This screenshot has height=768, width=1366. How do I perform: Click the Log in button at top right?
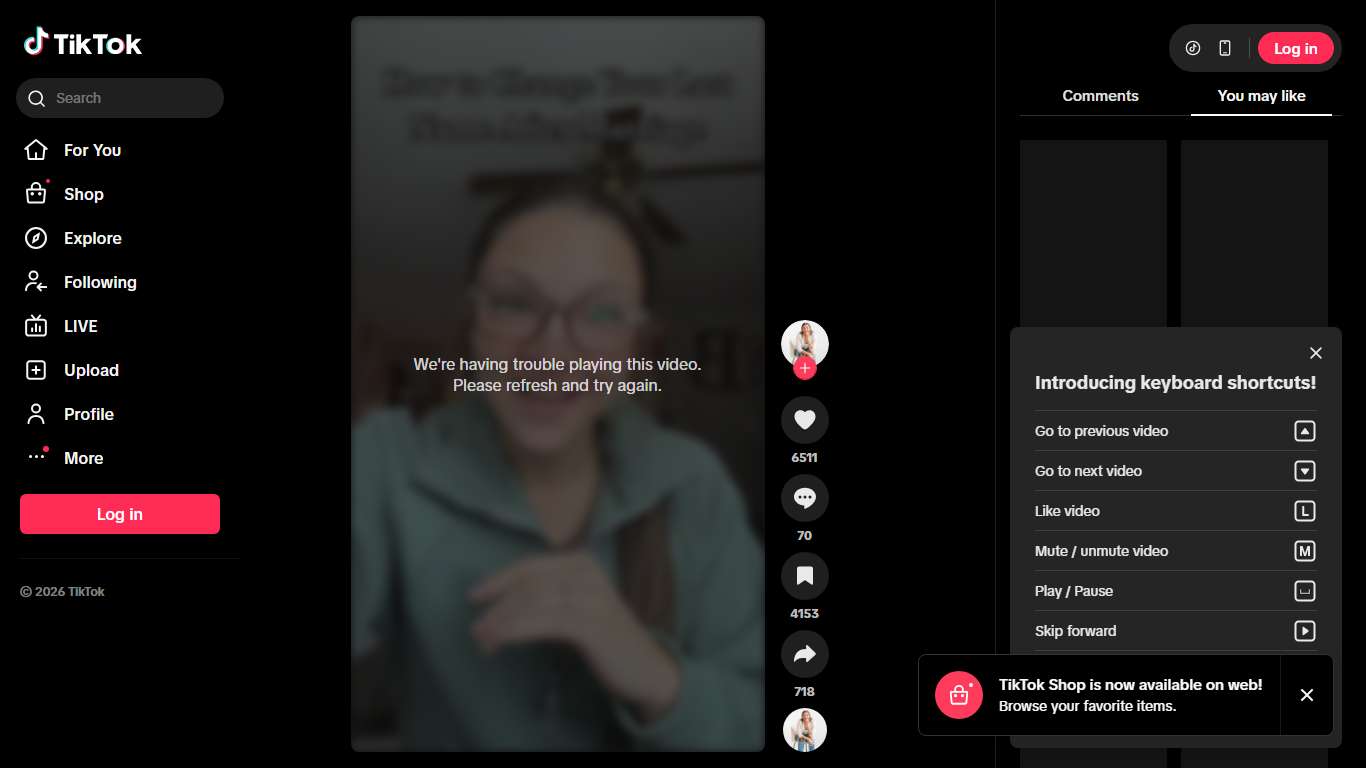point(1295,48)
